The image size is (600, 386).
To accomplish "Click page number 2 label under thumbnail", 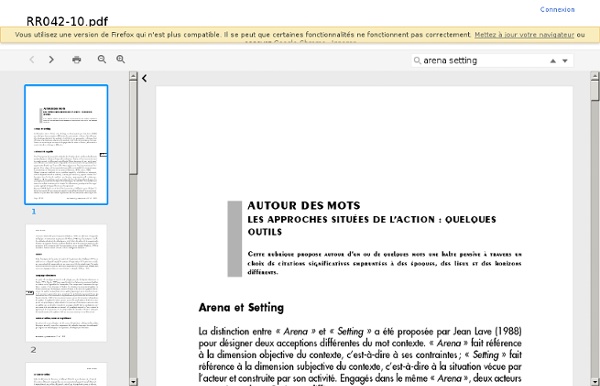I will tap(34, 350).
